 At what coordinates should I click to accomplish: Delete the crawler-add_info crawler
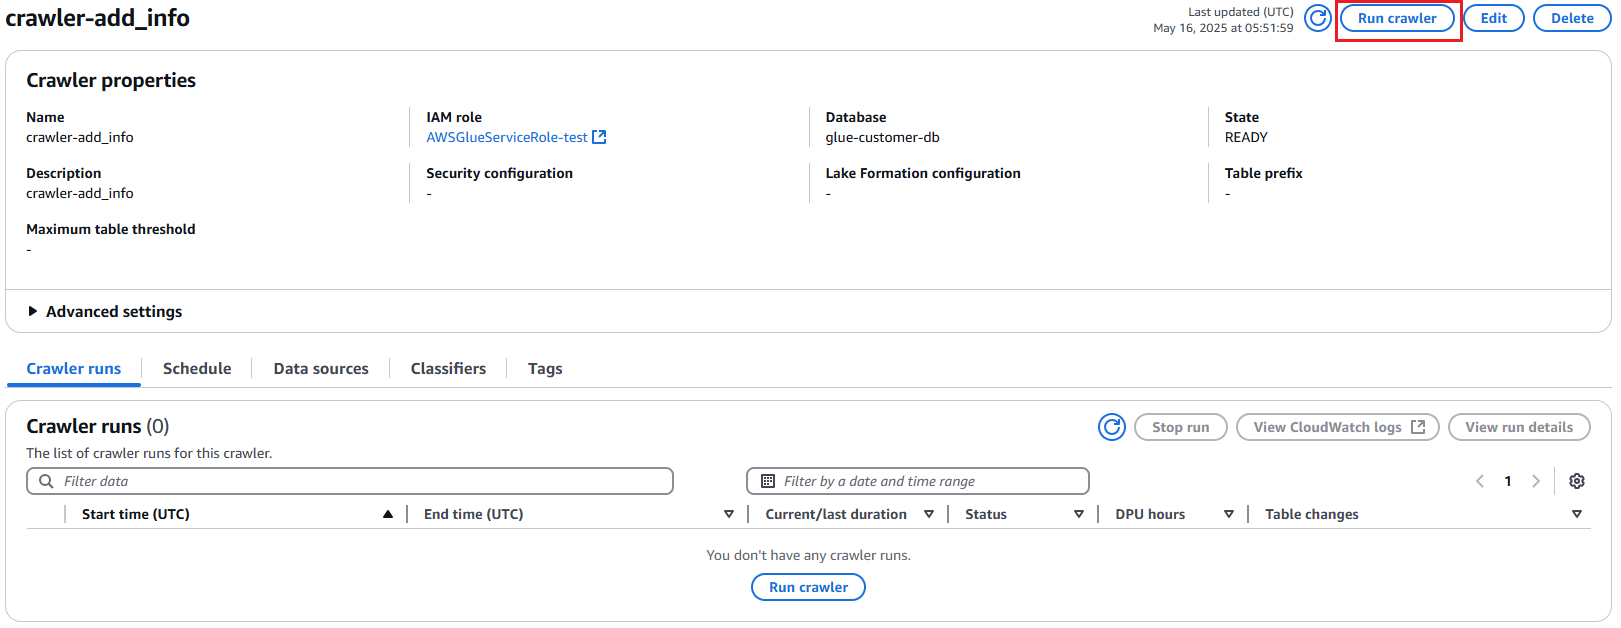pyautogui.click(x=1572, y=18)
